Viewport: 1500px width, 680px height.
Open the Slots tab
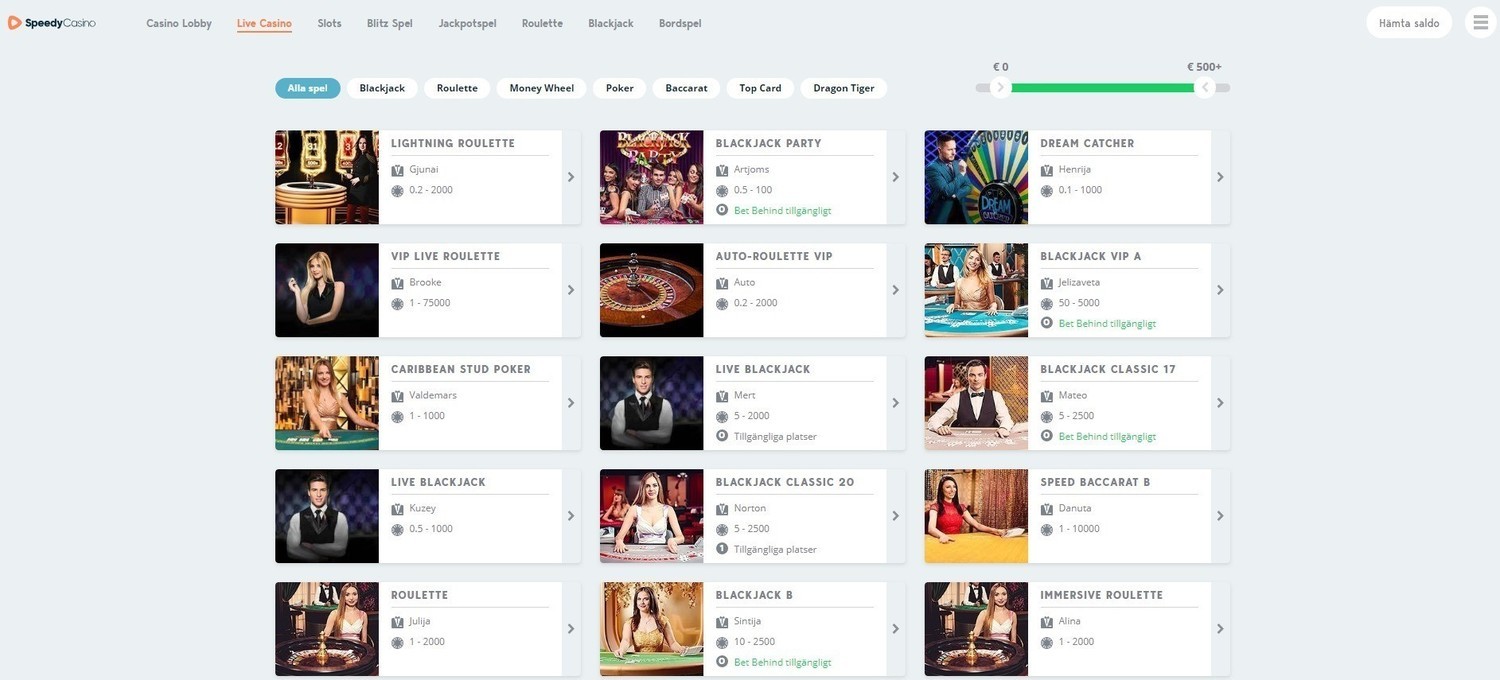[x=329, y=23]
